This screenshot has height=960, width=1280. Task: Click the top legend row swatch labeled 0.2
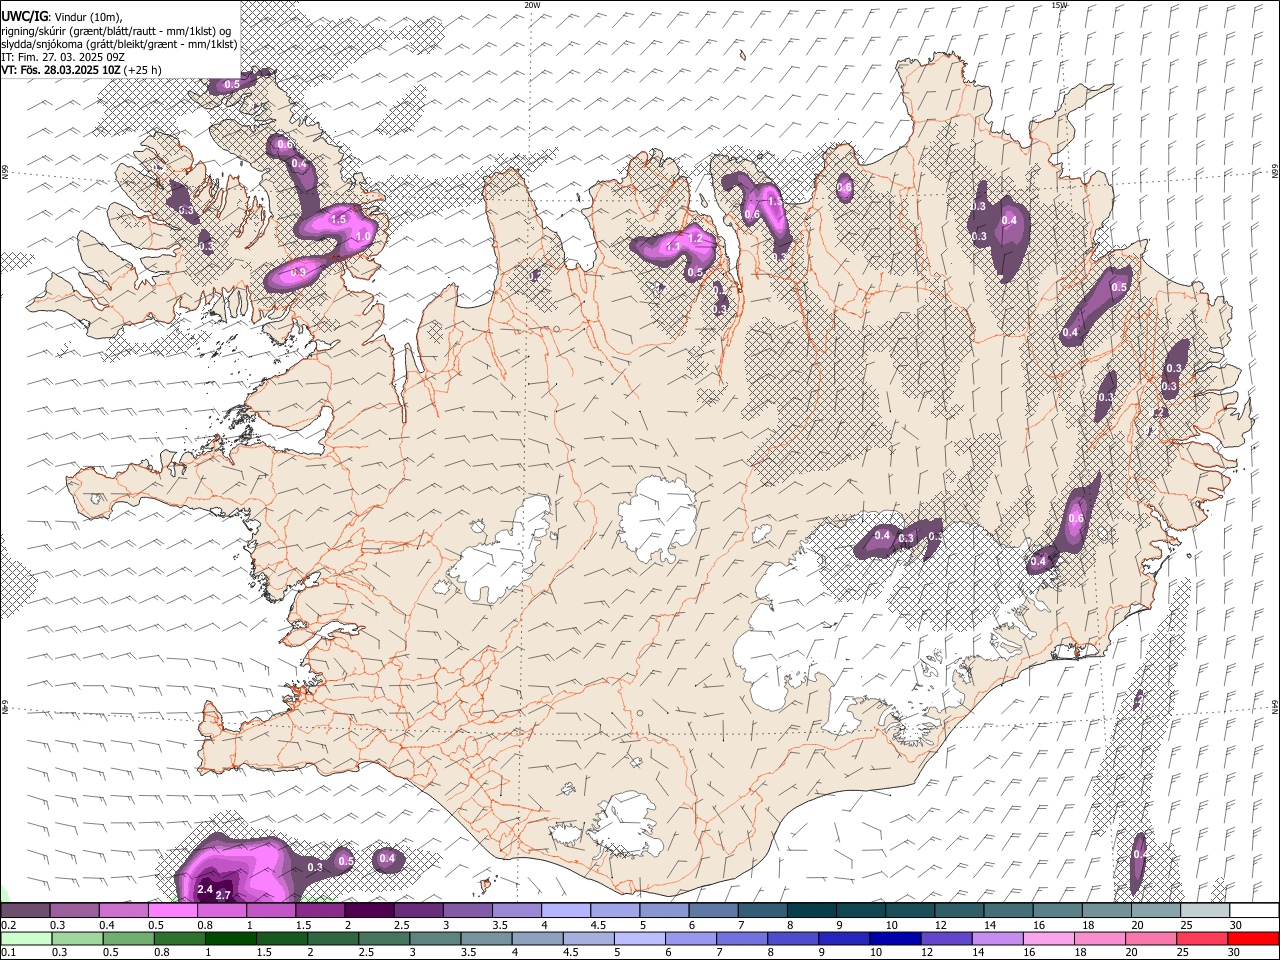pyautogui.click(x=25, y=911)
